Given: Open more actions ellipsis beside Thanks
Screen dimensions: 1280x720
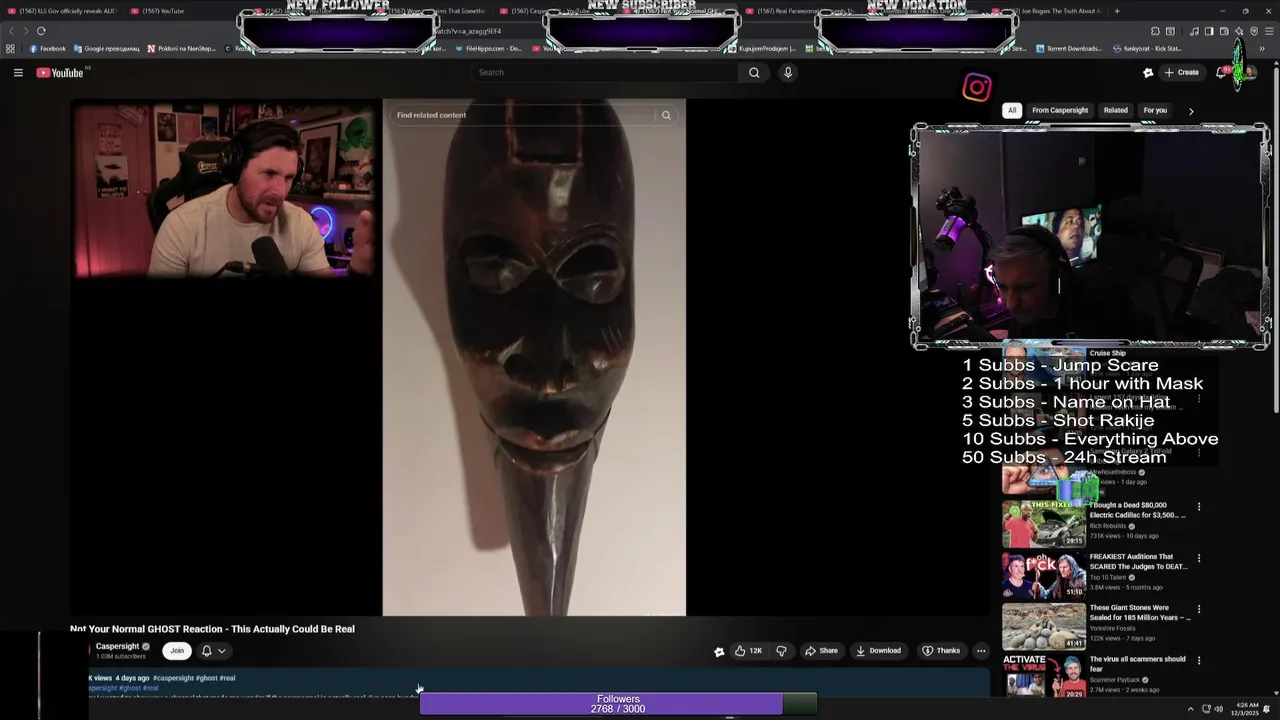Looking at the screenshot, I should 981,651.
